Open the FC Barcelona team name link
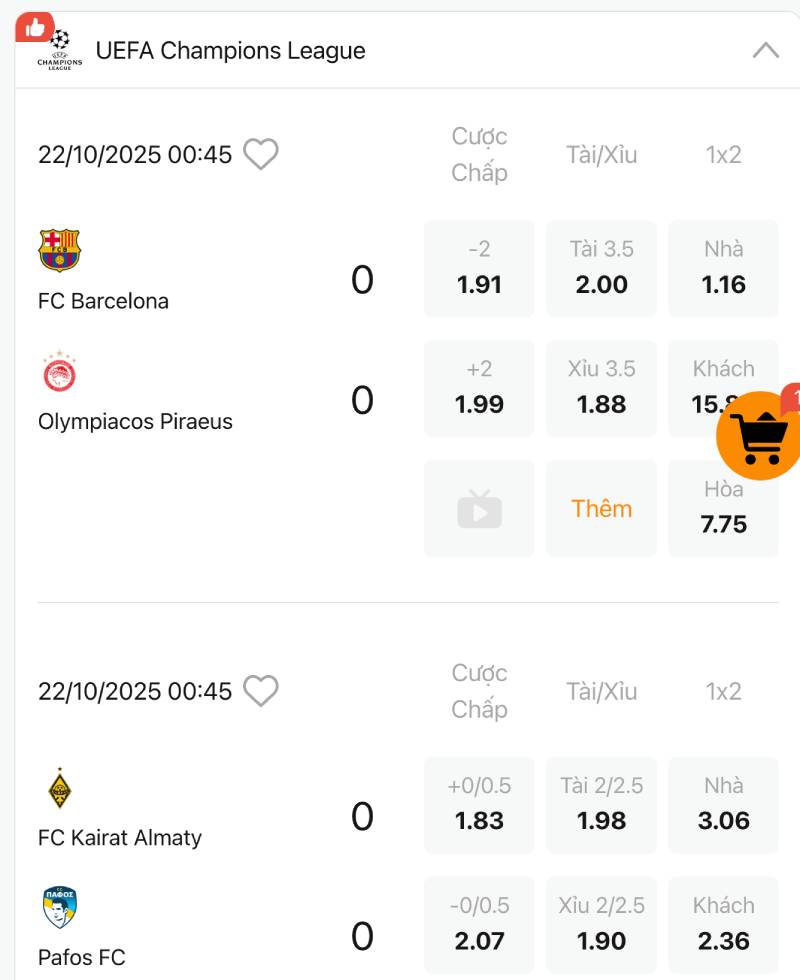This screenshot has width=800, height=980. (x=103, y=301)
